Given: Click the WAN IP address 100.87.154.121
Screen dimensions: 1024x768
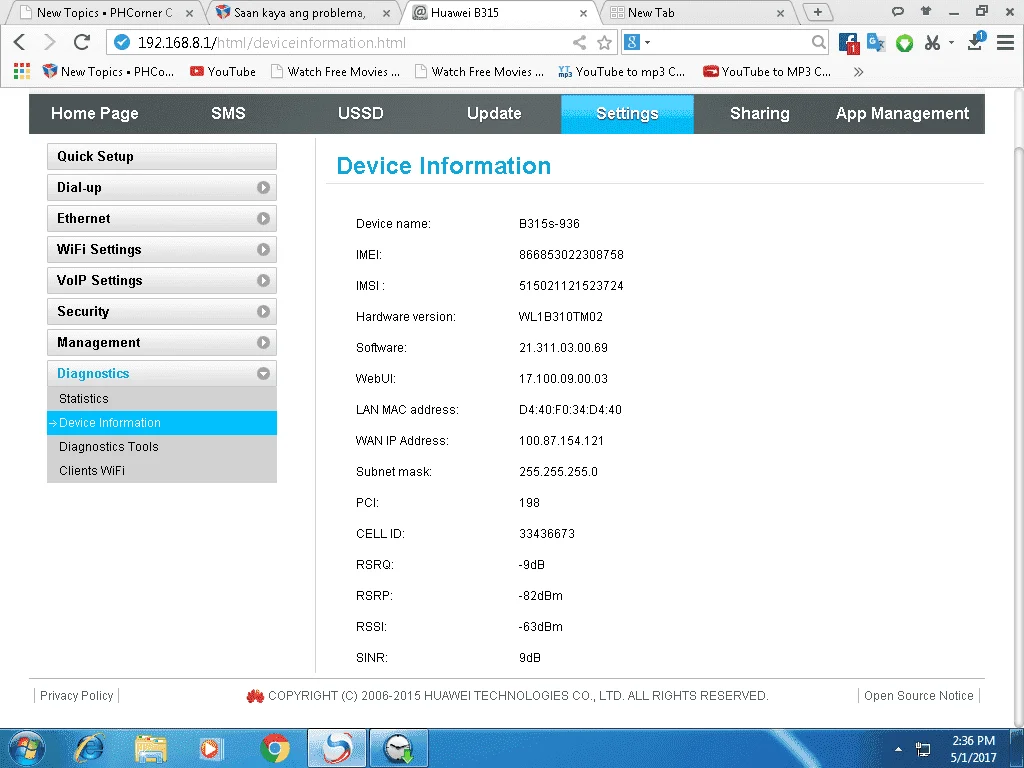Looking at the screenshot, I should pyautogui.click(x=561, y=441).
